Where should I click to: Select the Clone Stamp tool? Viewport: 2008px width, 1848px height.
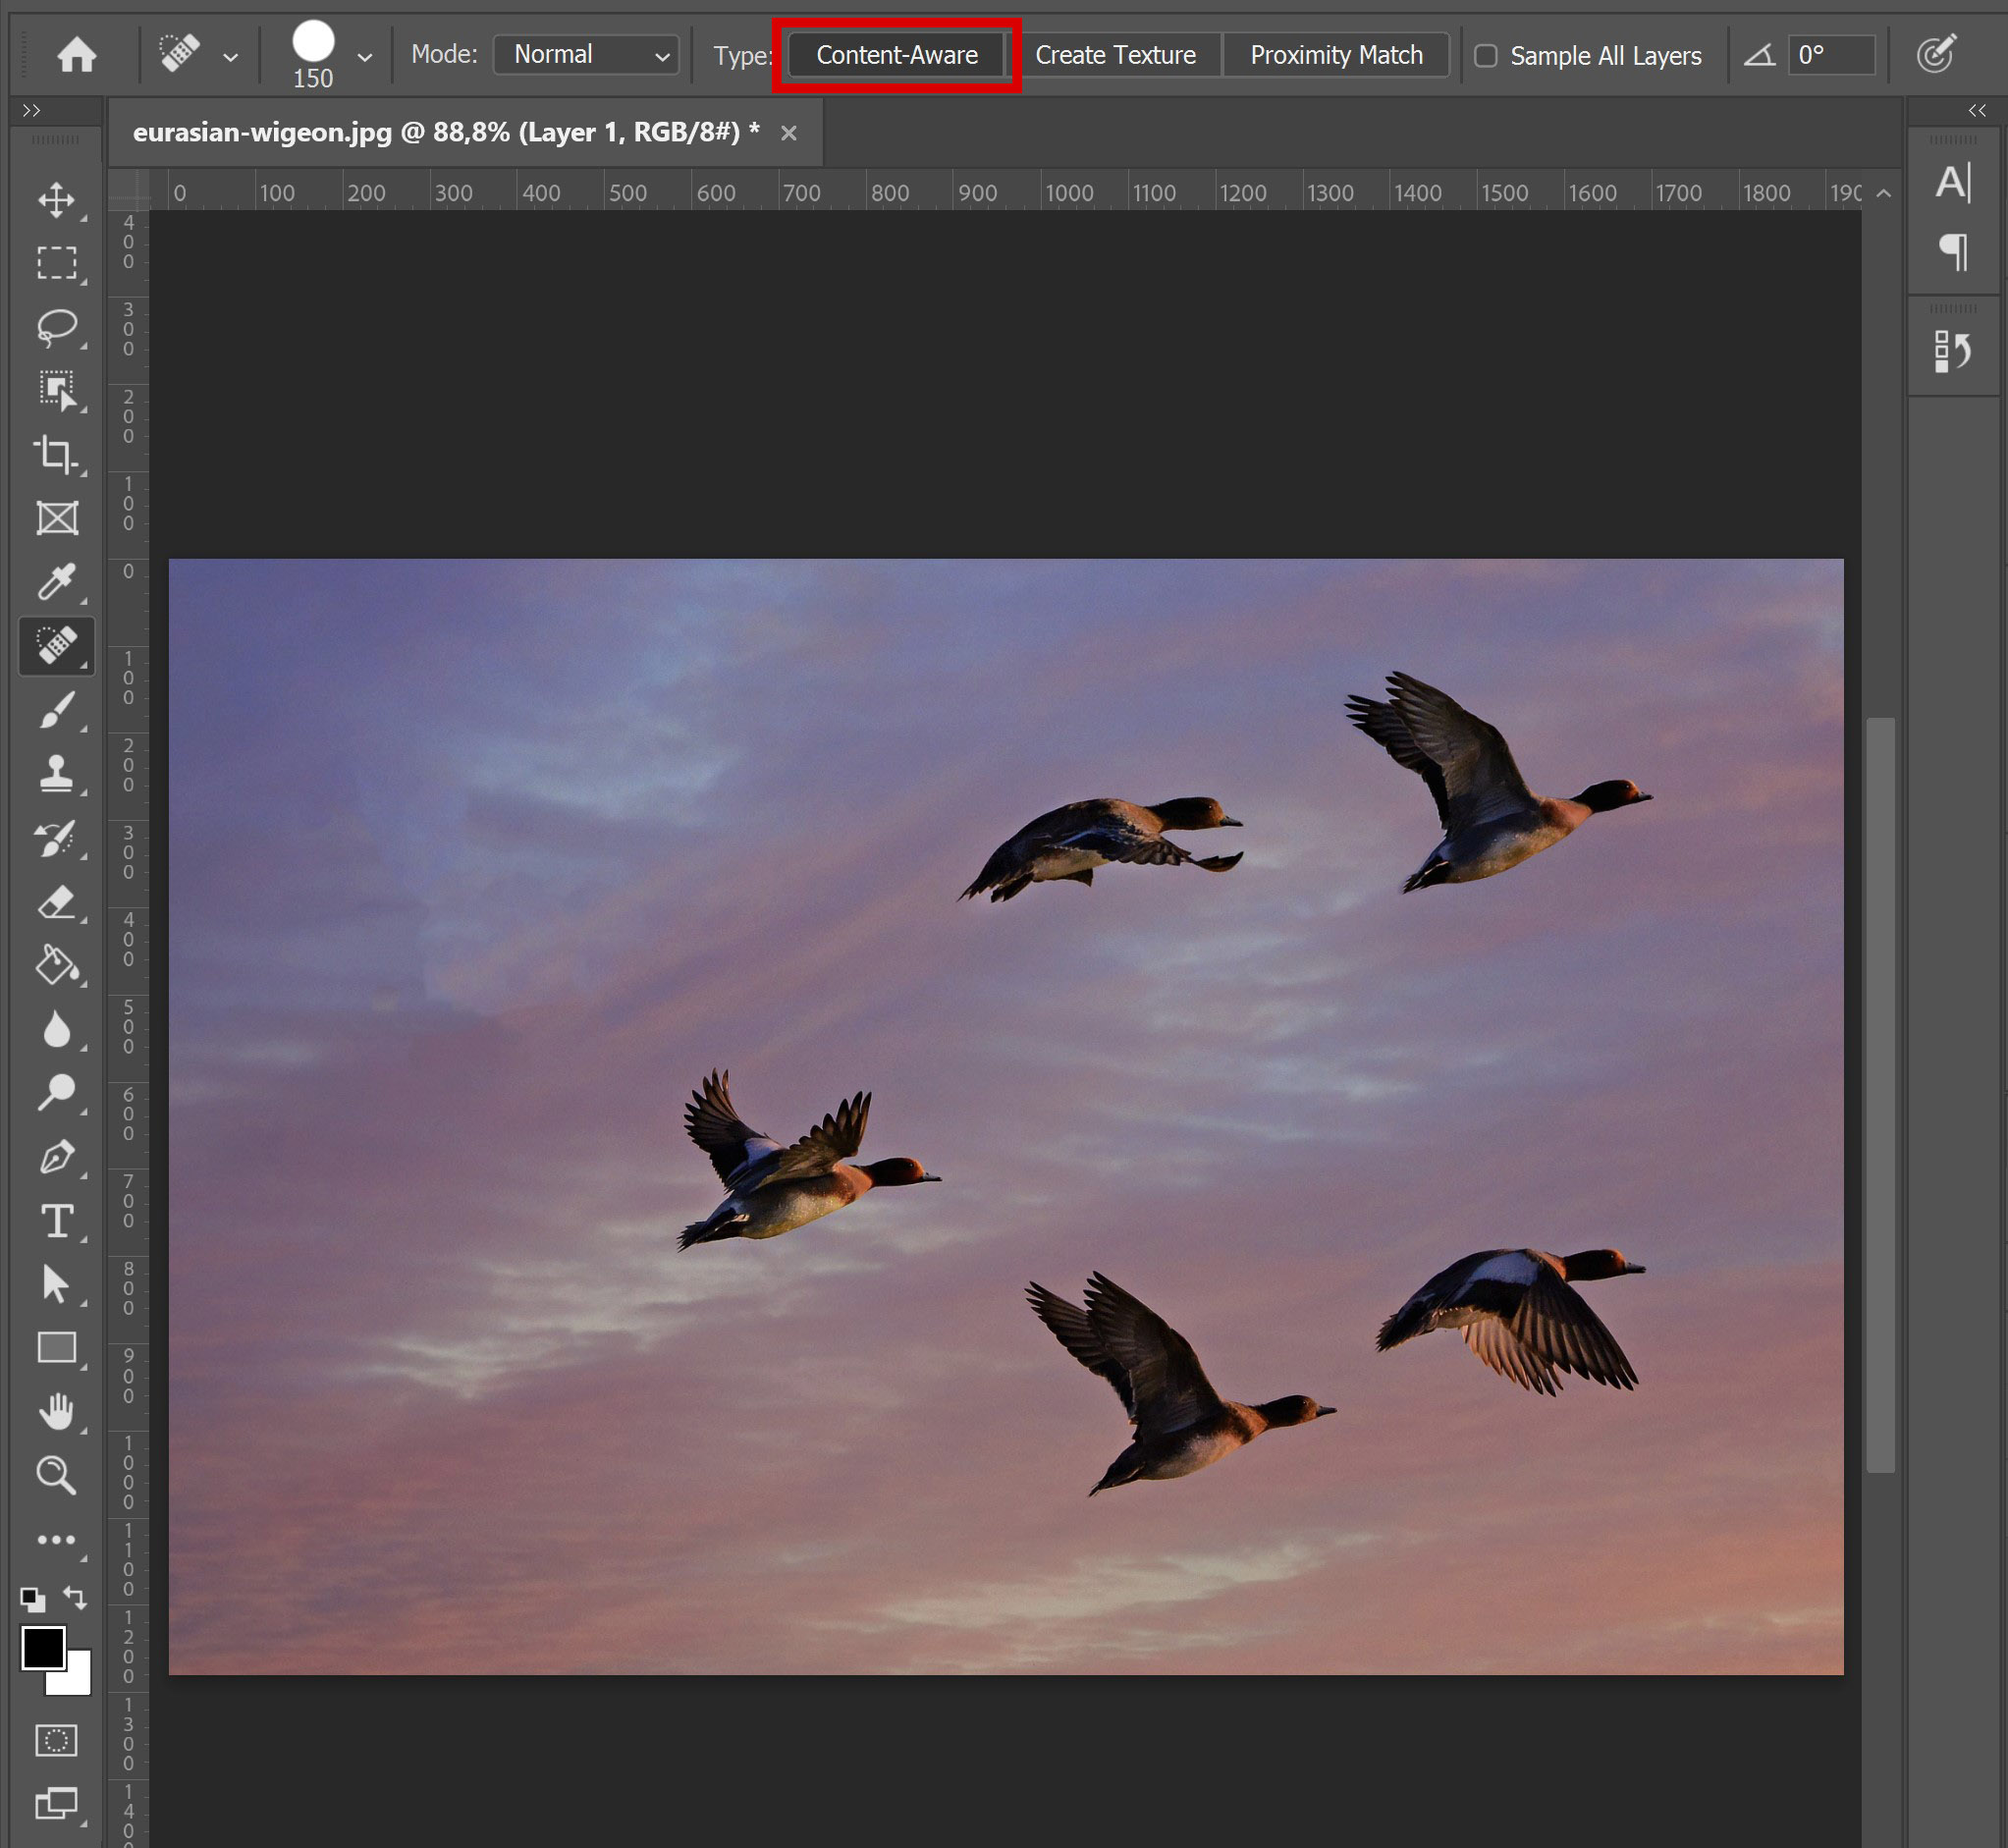pyautogui.click(x=56, y=775)
